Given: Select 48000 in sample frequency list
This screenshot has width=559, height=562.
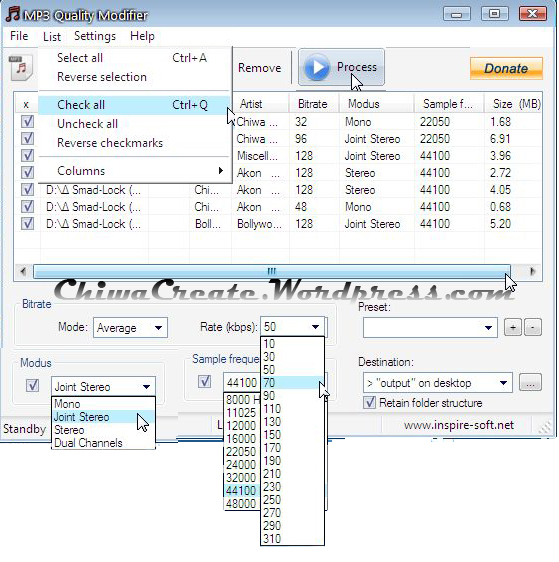Looking at the screenshot, I should [242, 504].
